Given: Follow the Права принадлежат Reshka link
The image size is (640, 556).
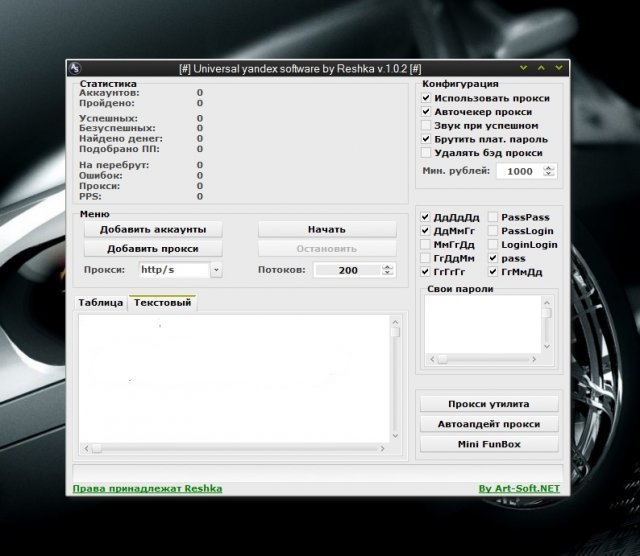Looking at the screenshot, I should 147,489.
